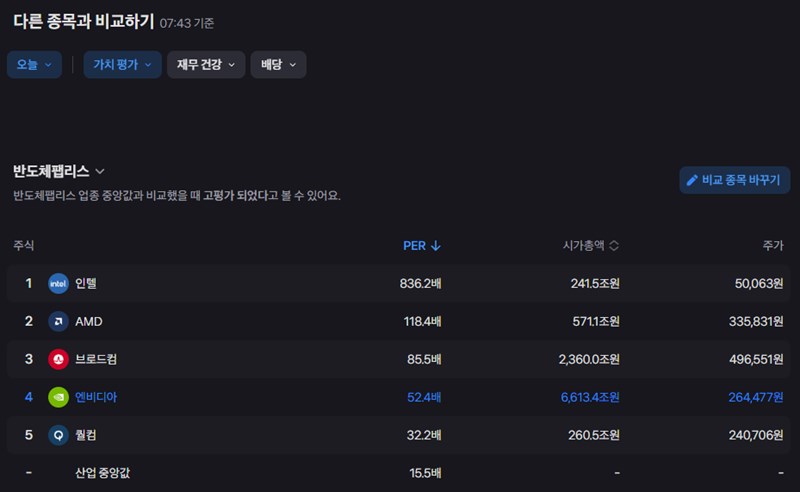
Task: Click the pencil icon on 비교 종목 바꾸기
Action: pyautogui.click(x=692, y=180)
